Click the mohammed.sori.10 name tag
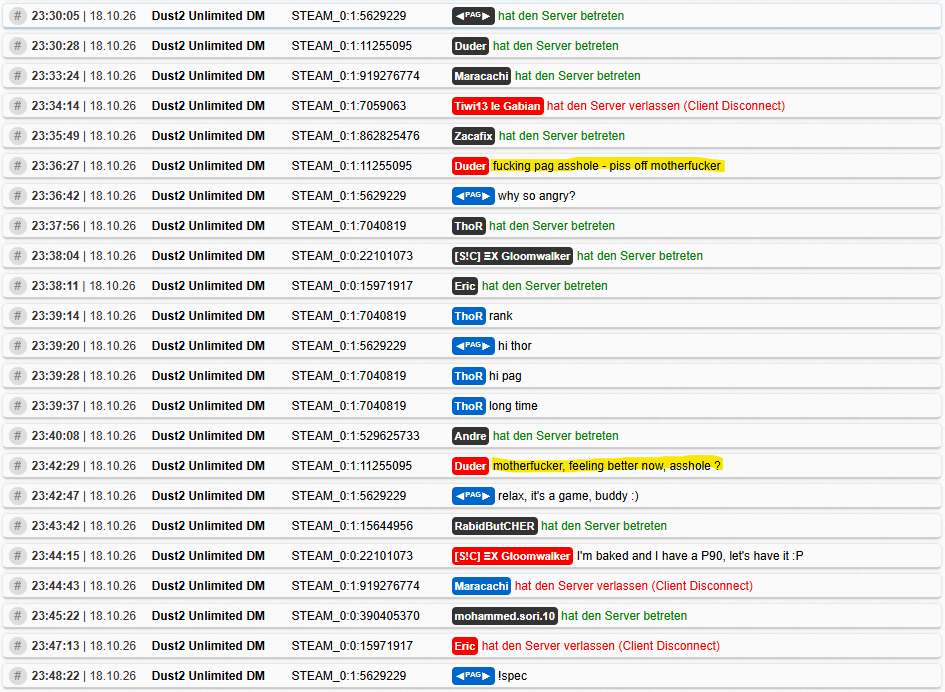 [504, 616]
